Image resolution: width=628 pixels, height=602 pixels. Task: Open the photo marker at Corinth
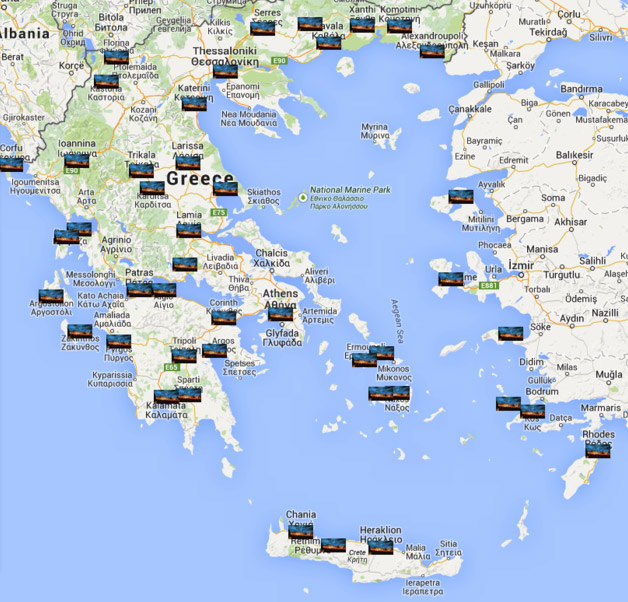coord(224,318)
